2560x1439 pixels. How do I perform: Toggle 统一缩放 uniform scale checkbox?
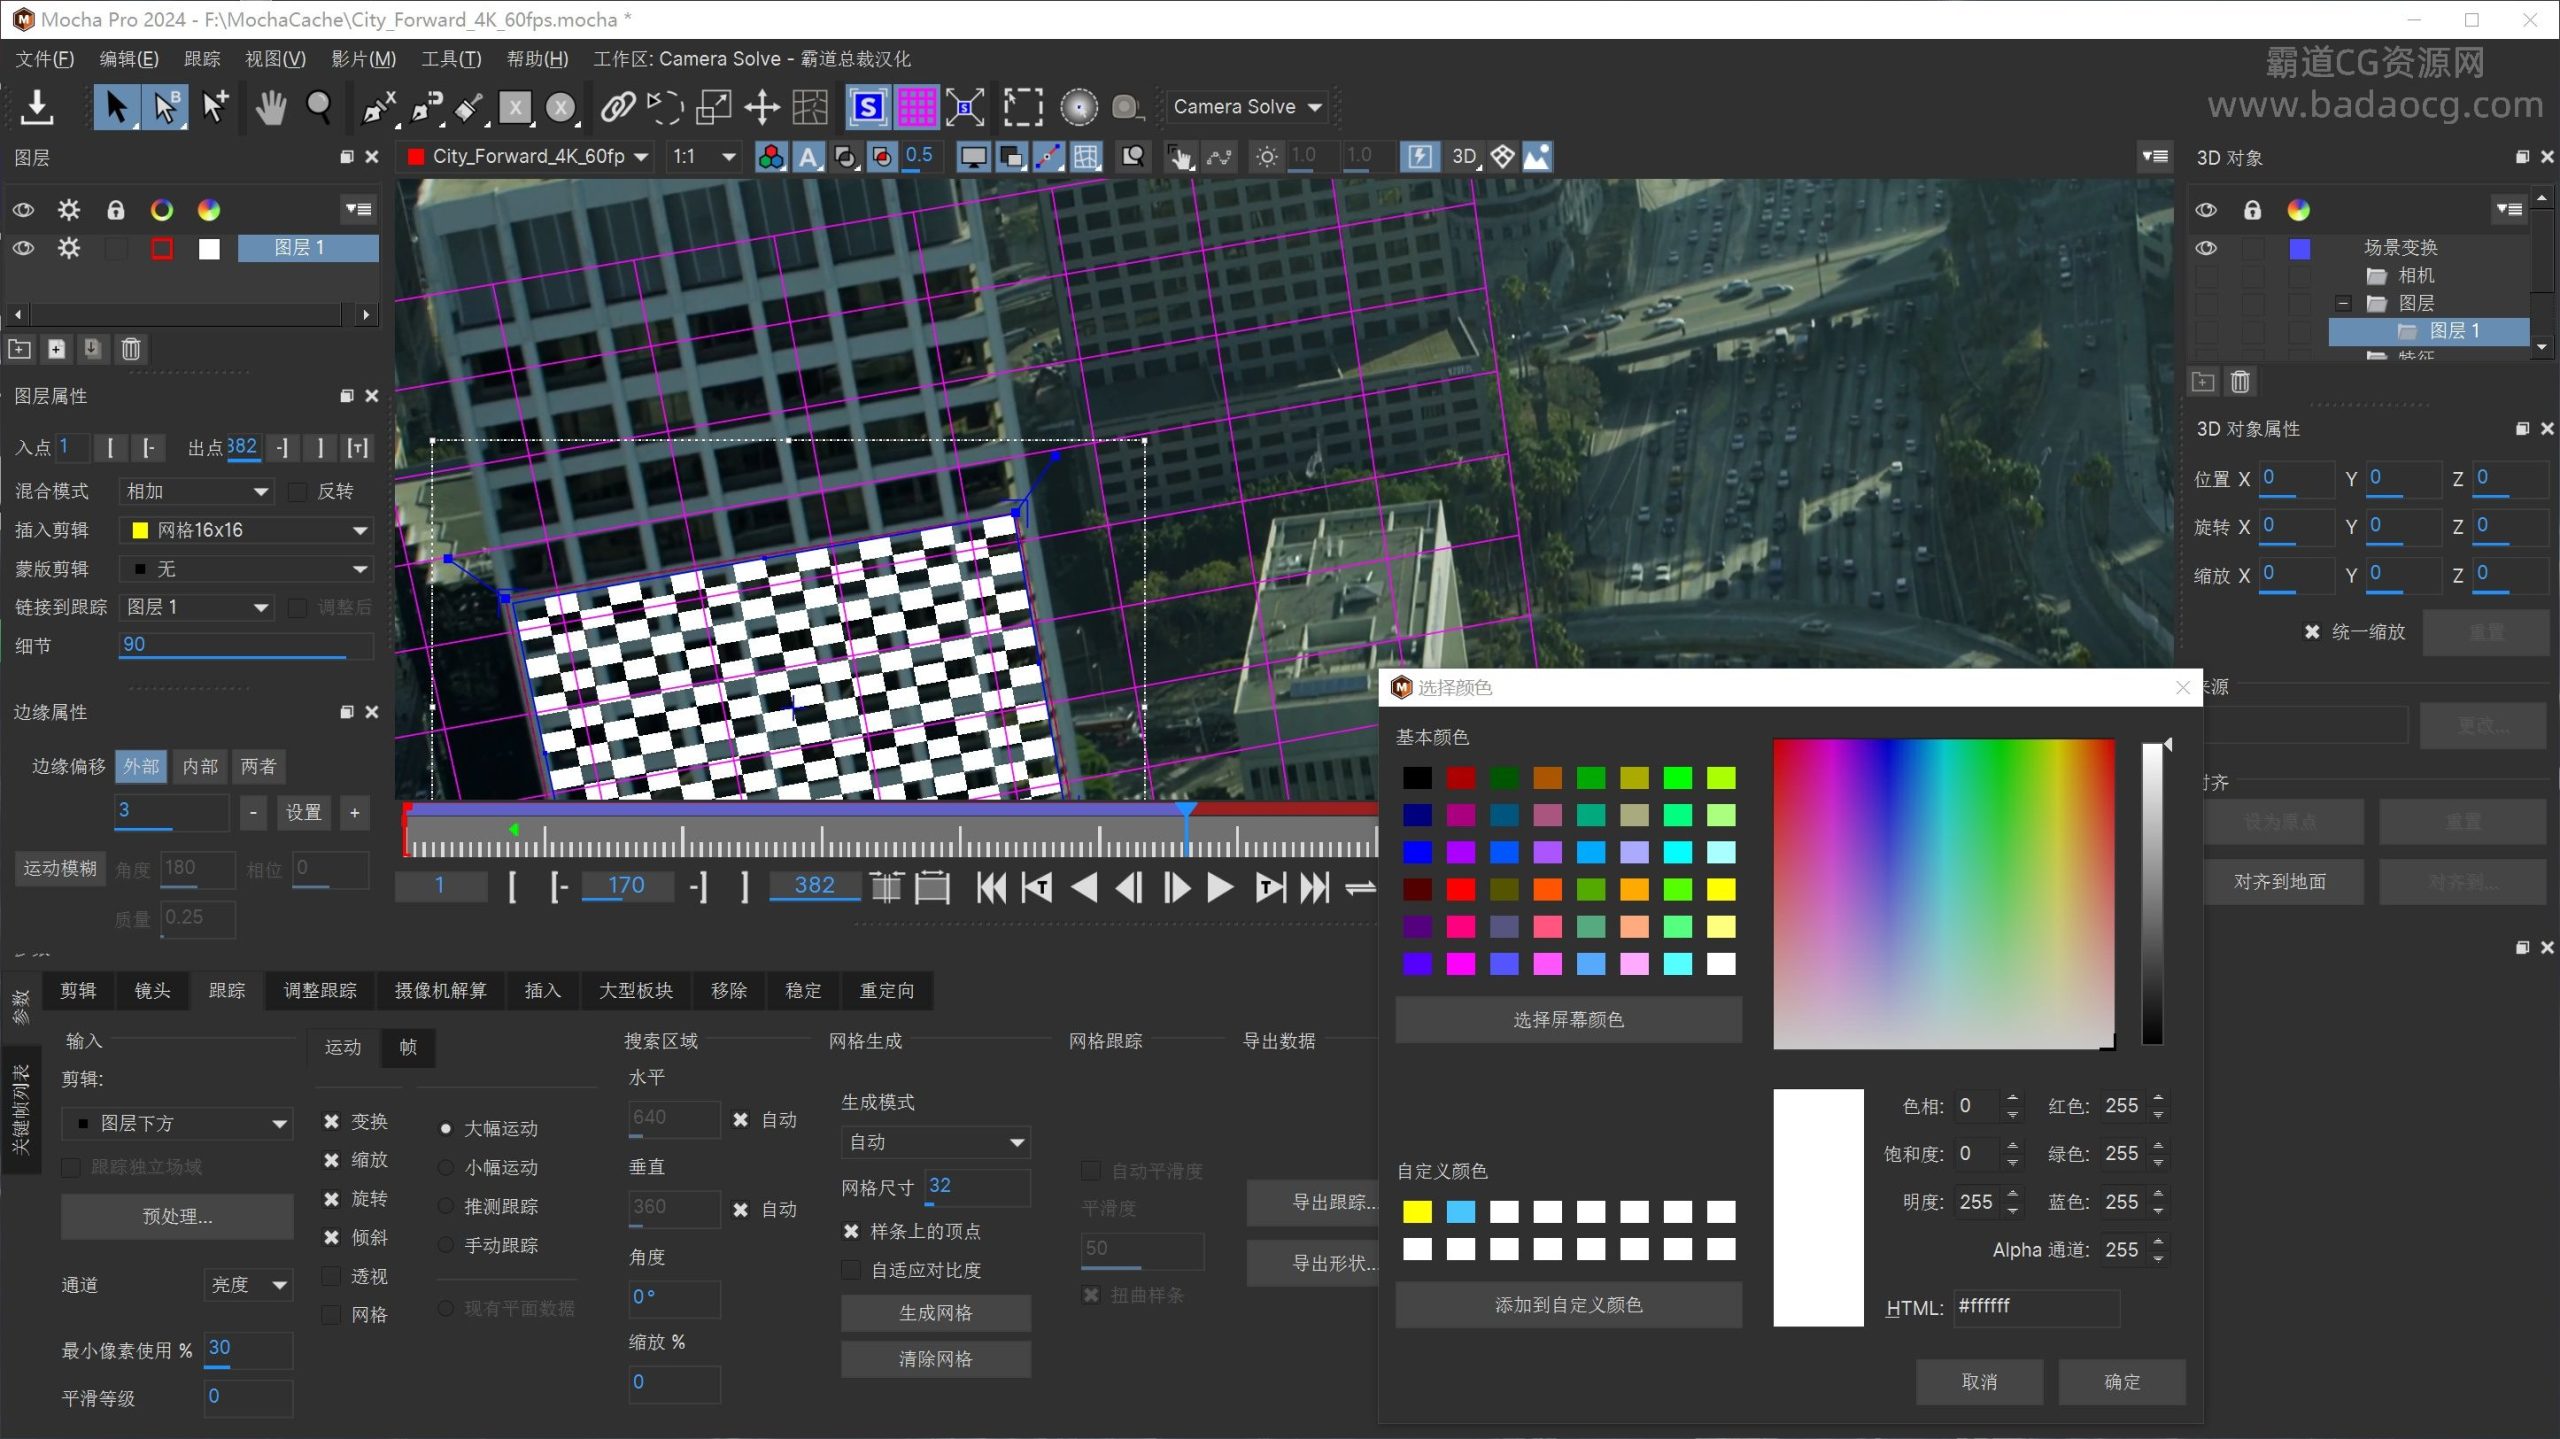(x=2312, y=632)
